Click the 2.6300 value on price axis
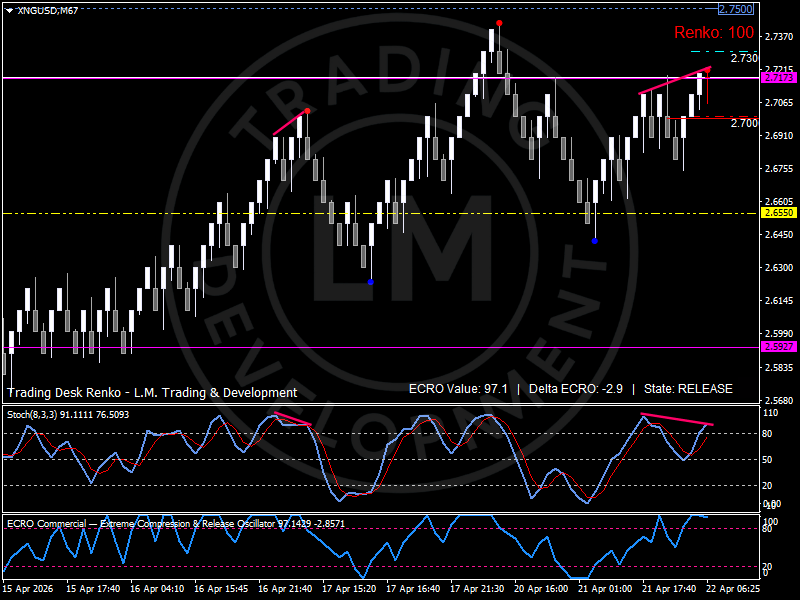This screenshot has width=800, height=600. tap(779, 267)
